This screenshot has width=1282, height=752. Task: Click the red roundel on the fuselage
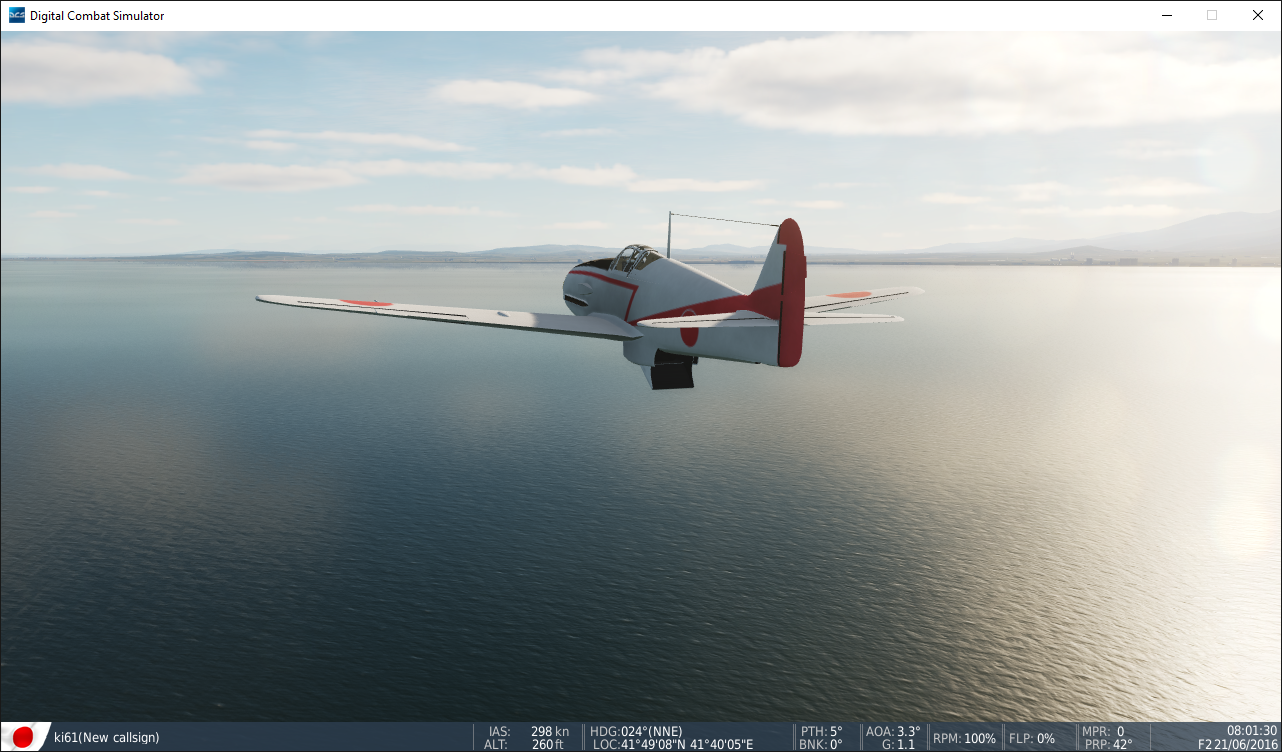(x=689, y=328)
